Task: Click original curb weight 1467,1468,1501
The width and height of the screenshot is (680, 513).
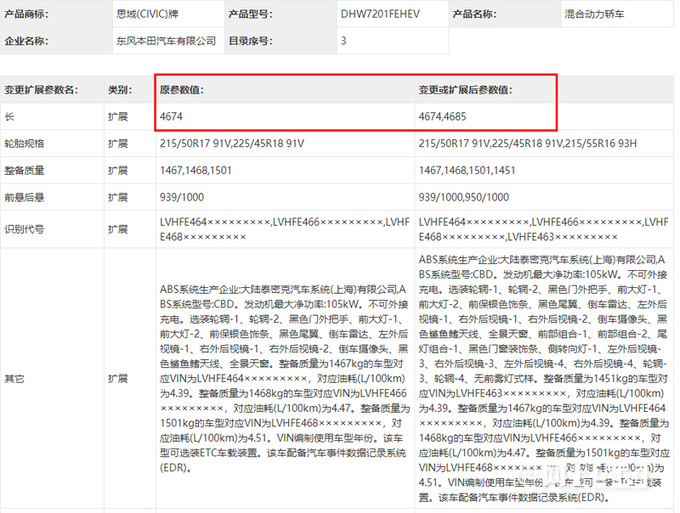Action: pyautogui.click(x=196, y=170)
